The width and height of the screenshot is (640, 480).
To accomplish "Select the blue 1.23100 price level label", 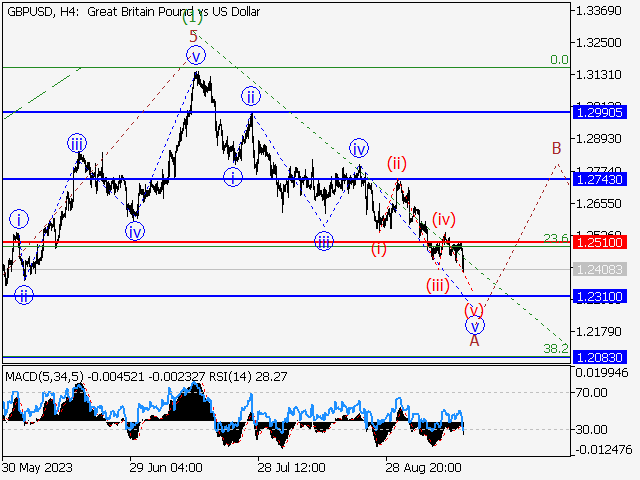I will click(x=600, y=296).
